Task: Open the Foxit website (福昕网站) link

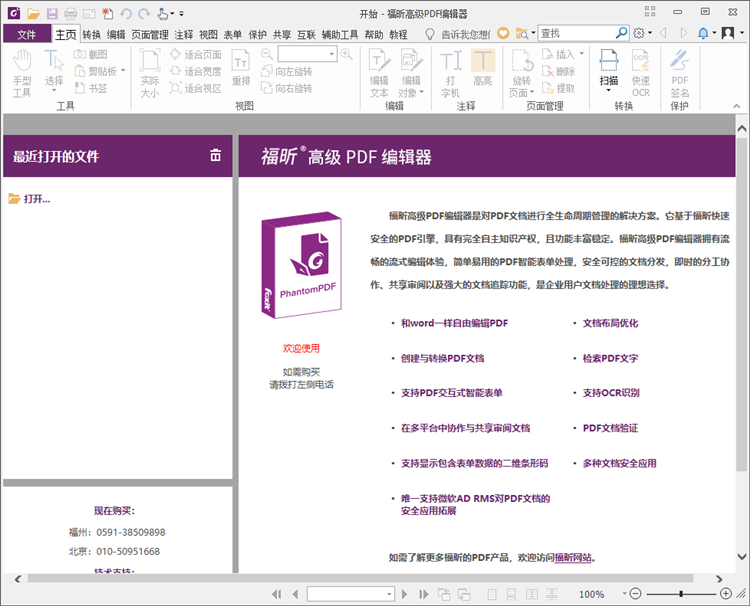Action: [x=573, y=558]
